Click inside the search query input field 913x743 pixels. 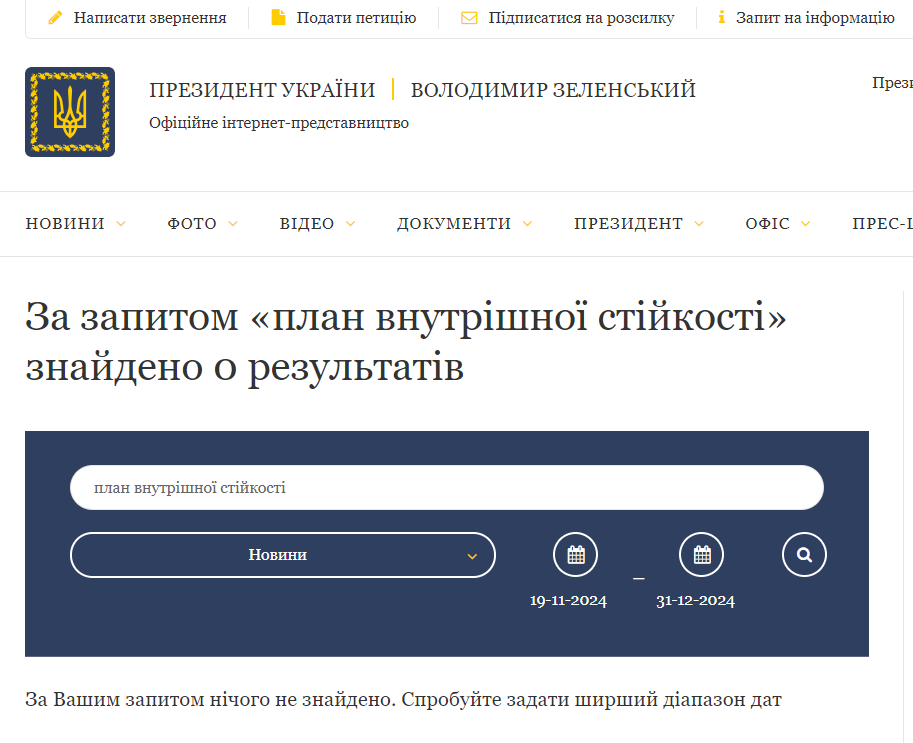(x=446, y=487)
